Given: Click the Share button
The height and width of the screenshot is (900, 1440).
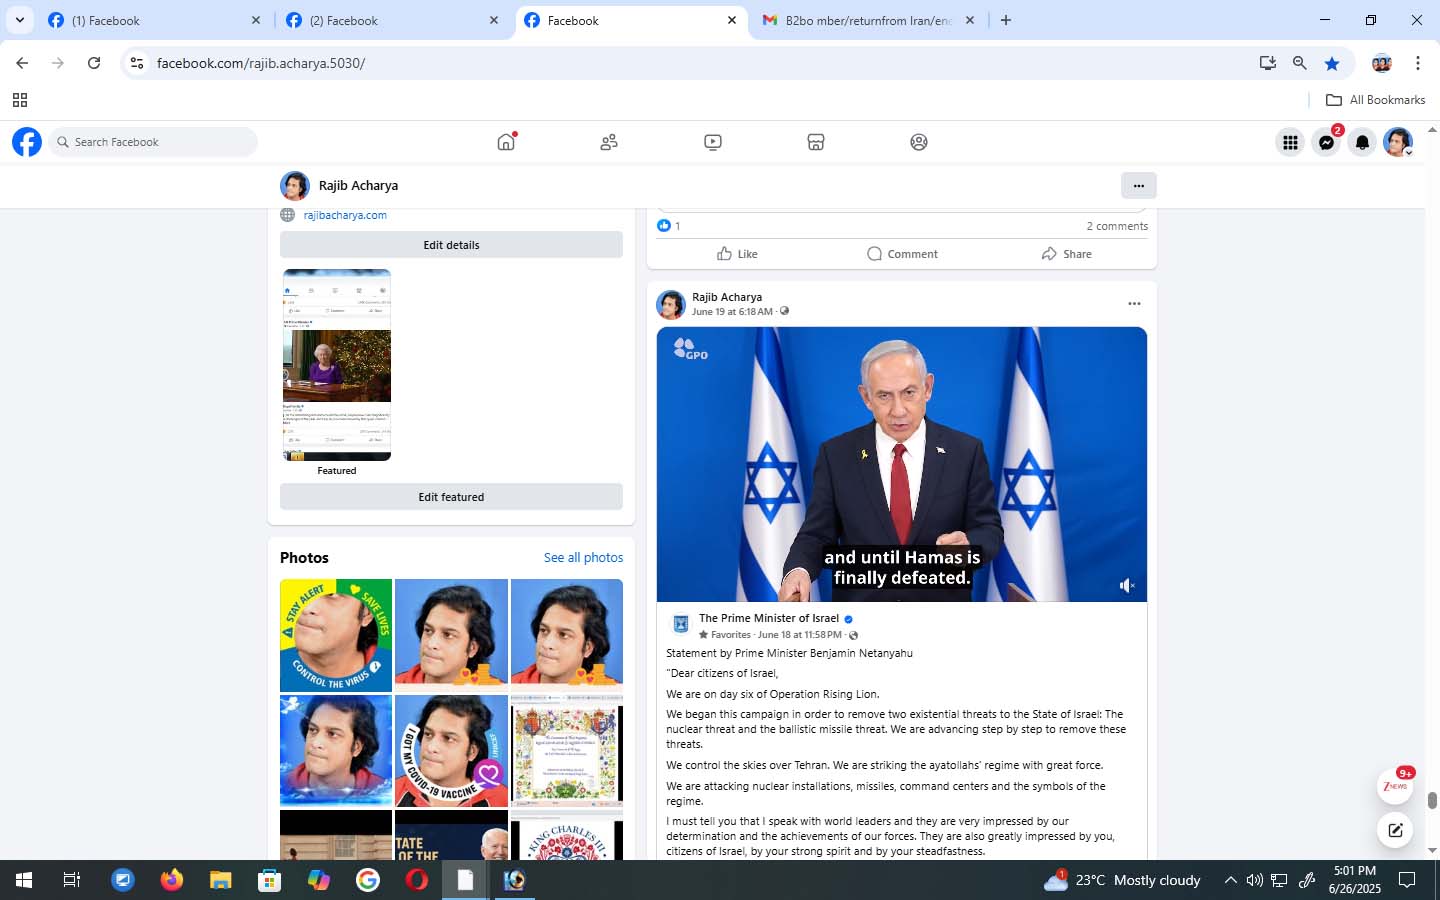Looking at the screenshot, I should click(x=1067, y=254).
